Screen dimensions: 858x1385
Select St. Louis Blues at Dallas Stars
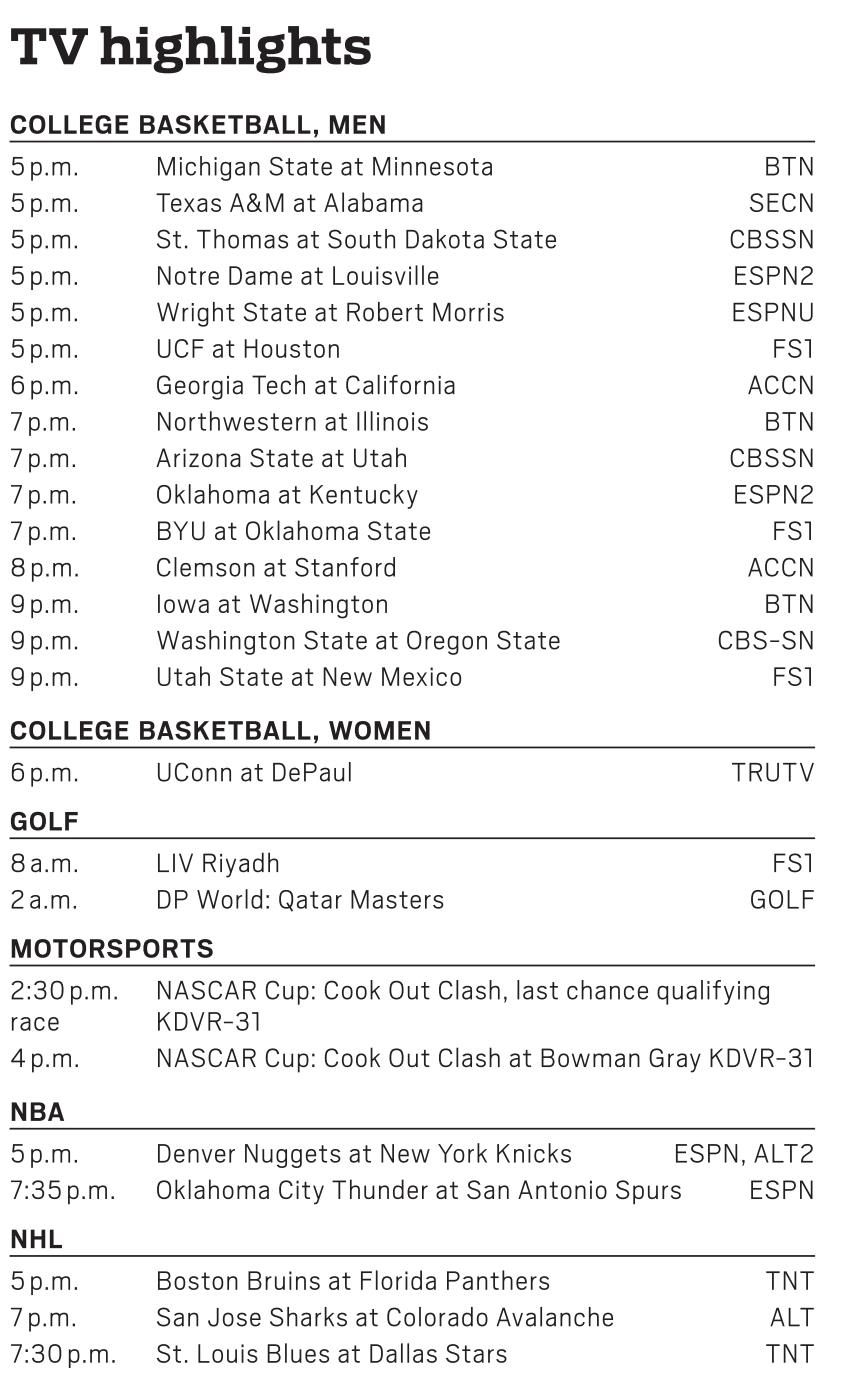(x=331, y=1355)
